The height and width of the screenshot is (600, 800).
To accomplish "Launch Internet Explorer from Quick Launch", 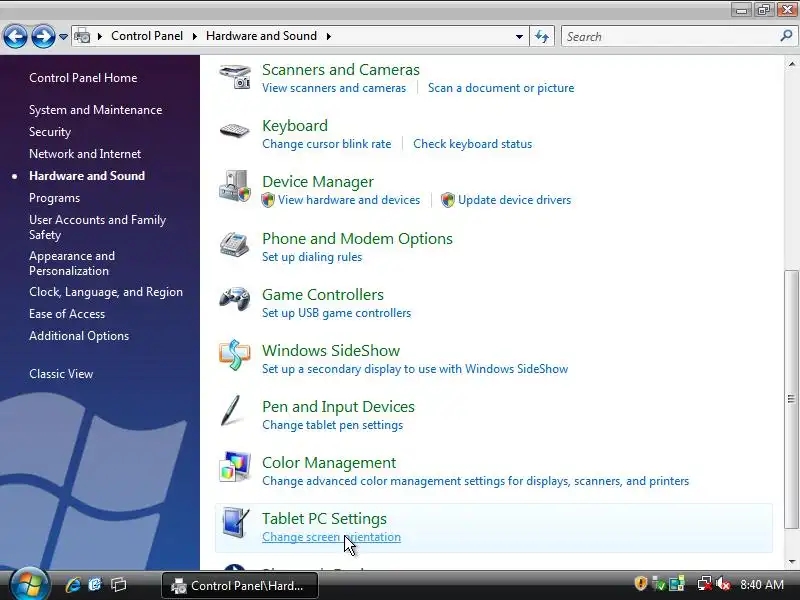I will click(72, 585).
